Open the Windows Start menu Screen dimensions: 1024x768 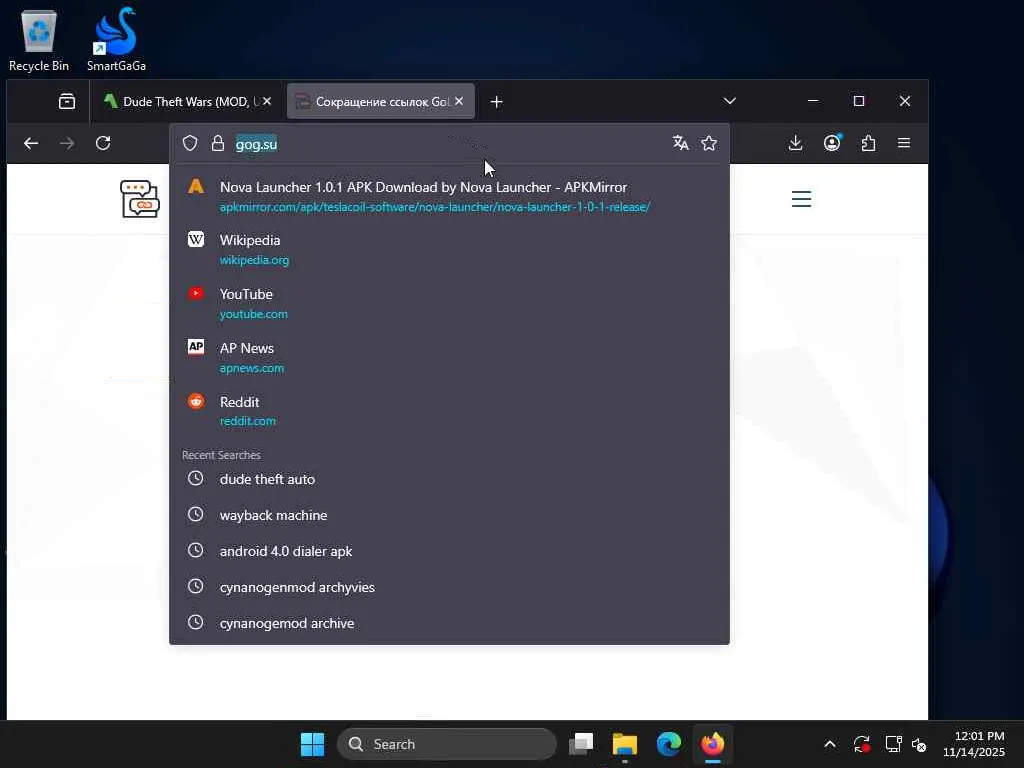coord(312,744)
